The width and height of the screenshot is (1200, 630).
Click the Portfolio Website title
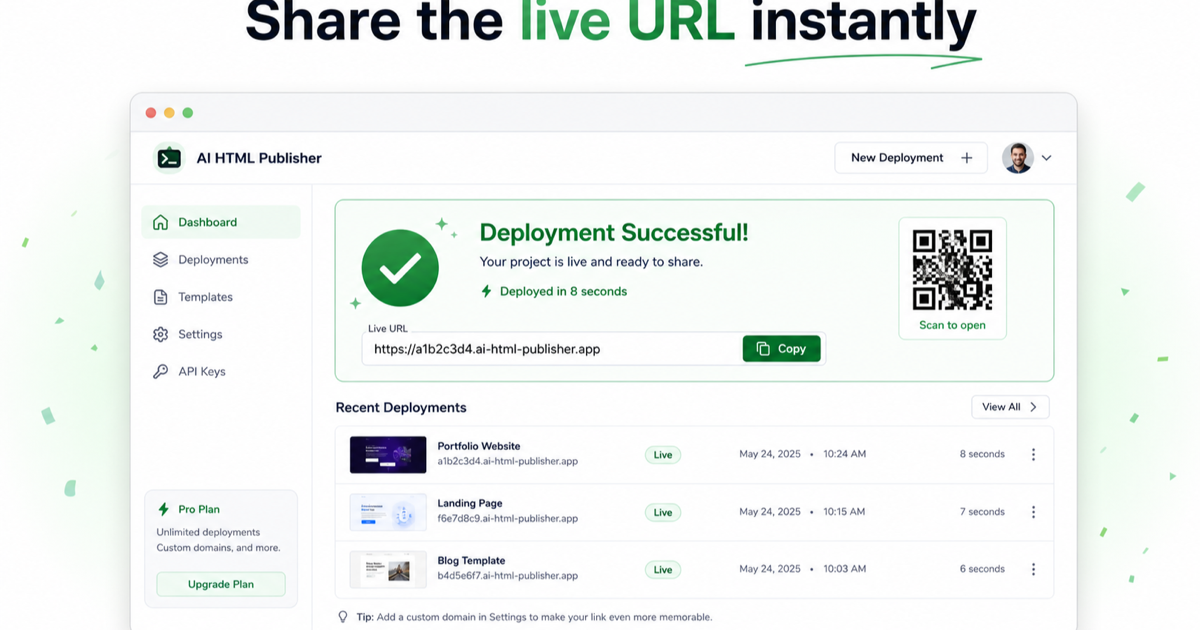pyautogui.click(x=479, y=446)
